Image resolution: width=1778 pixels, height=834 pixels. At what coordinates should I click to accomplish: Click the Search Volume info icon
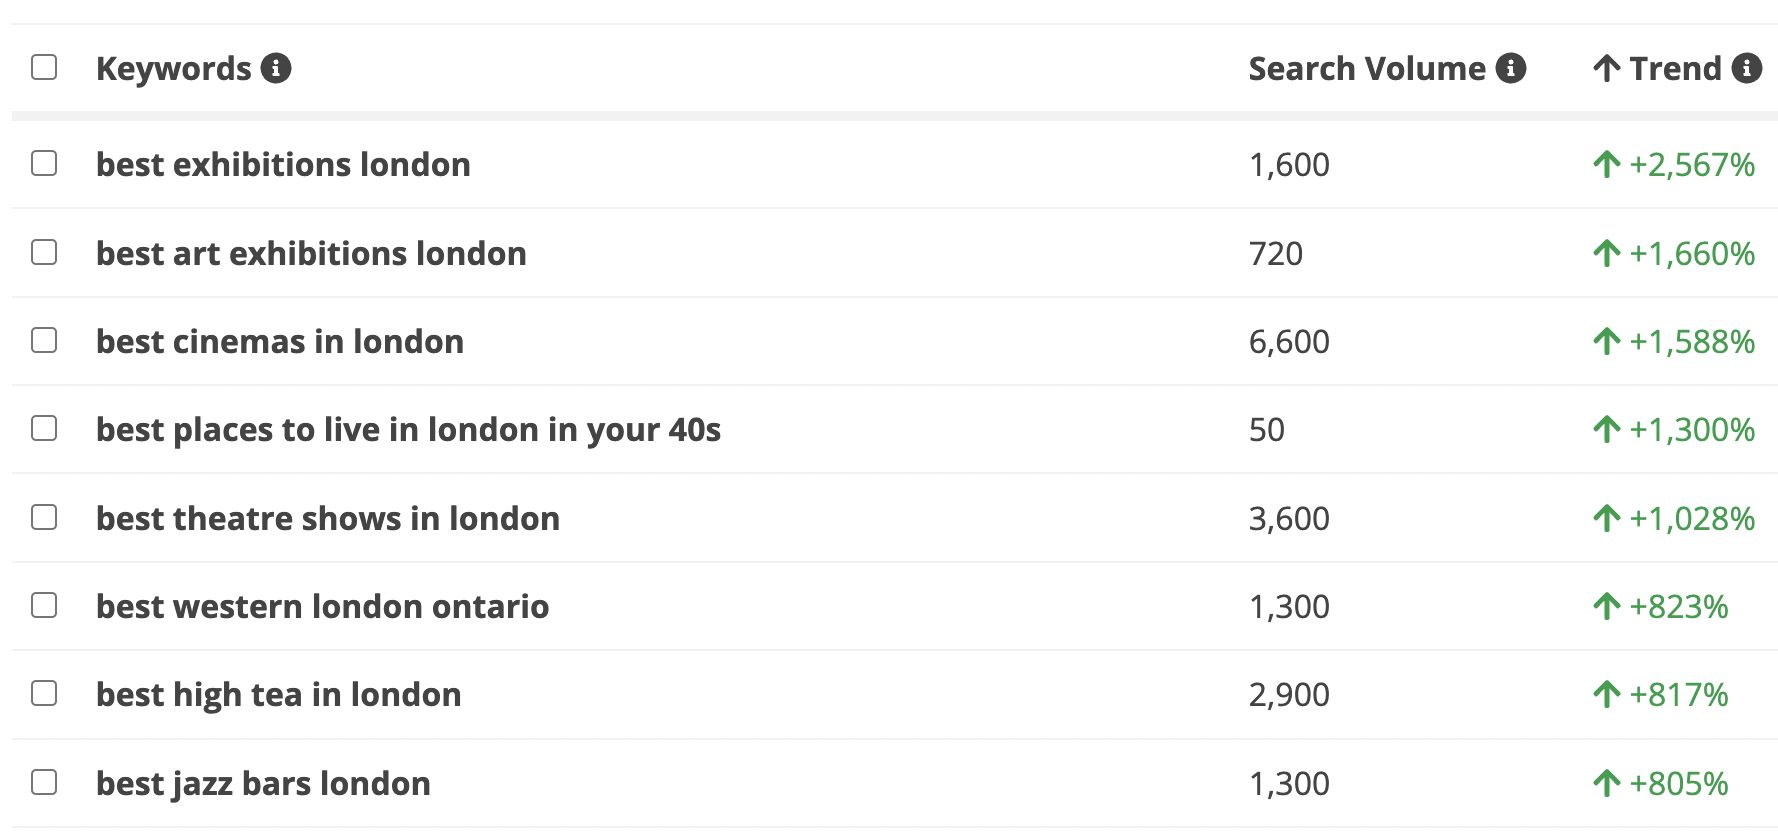pyautogui.click(x=1511, y=68)
